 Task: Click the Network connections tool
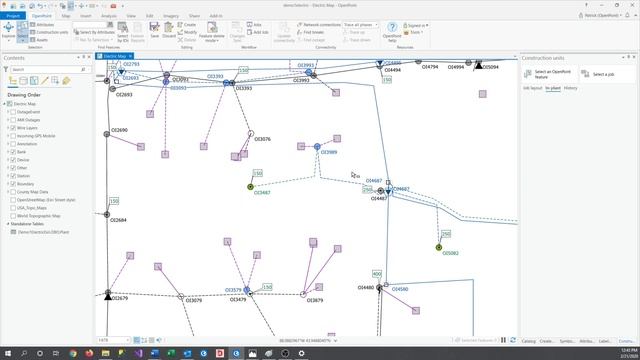point(319,25)
